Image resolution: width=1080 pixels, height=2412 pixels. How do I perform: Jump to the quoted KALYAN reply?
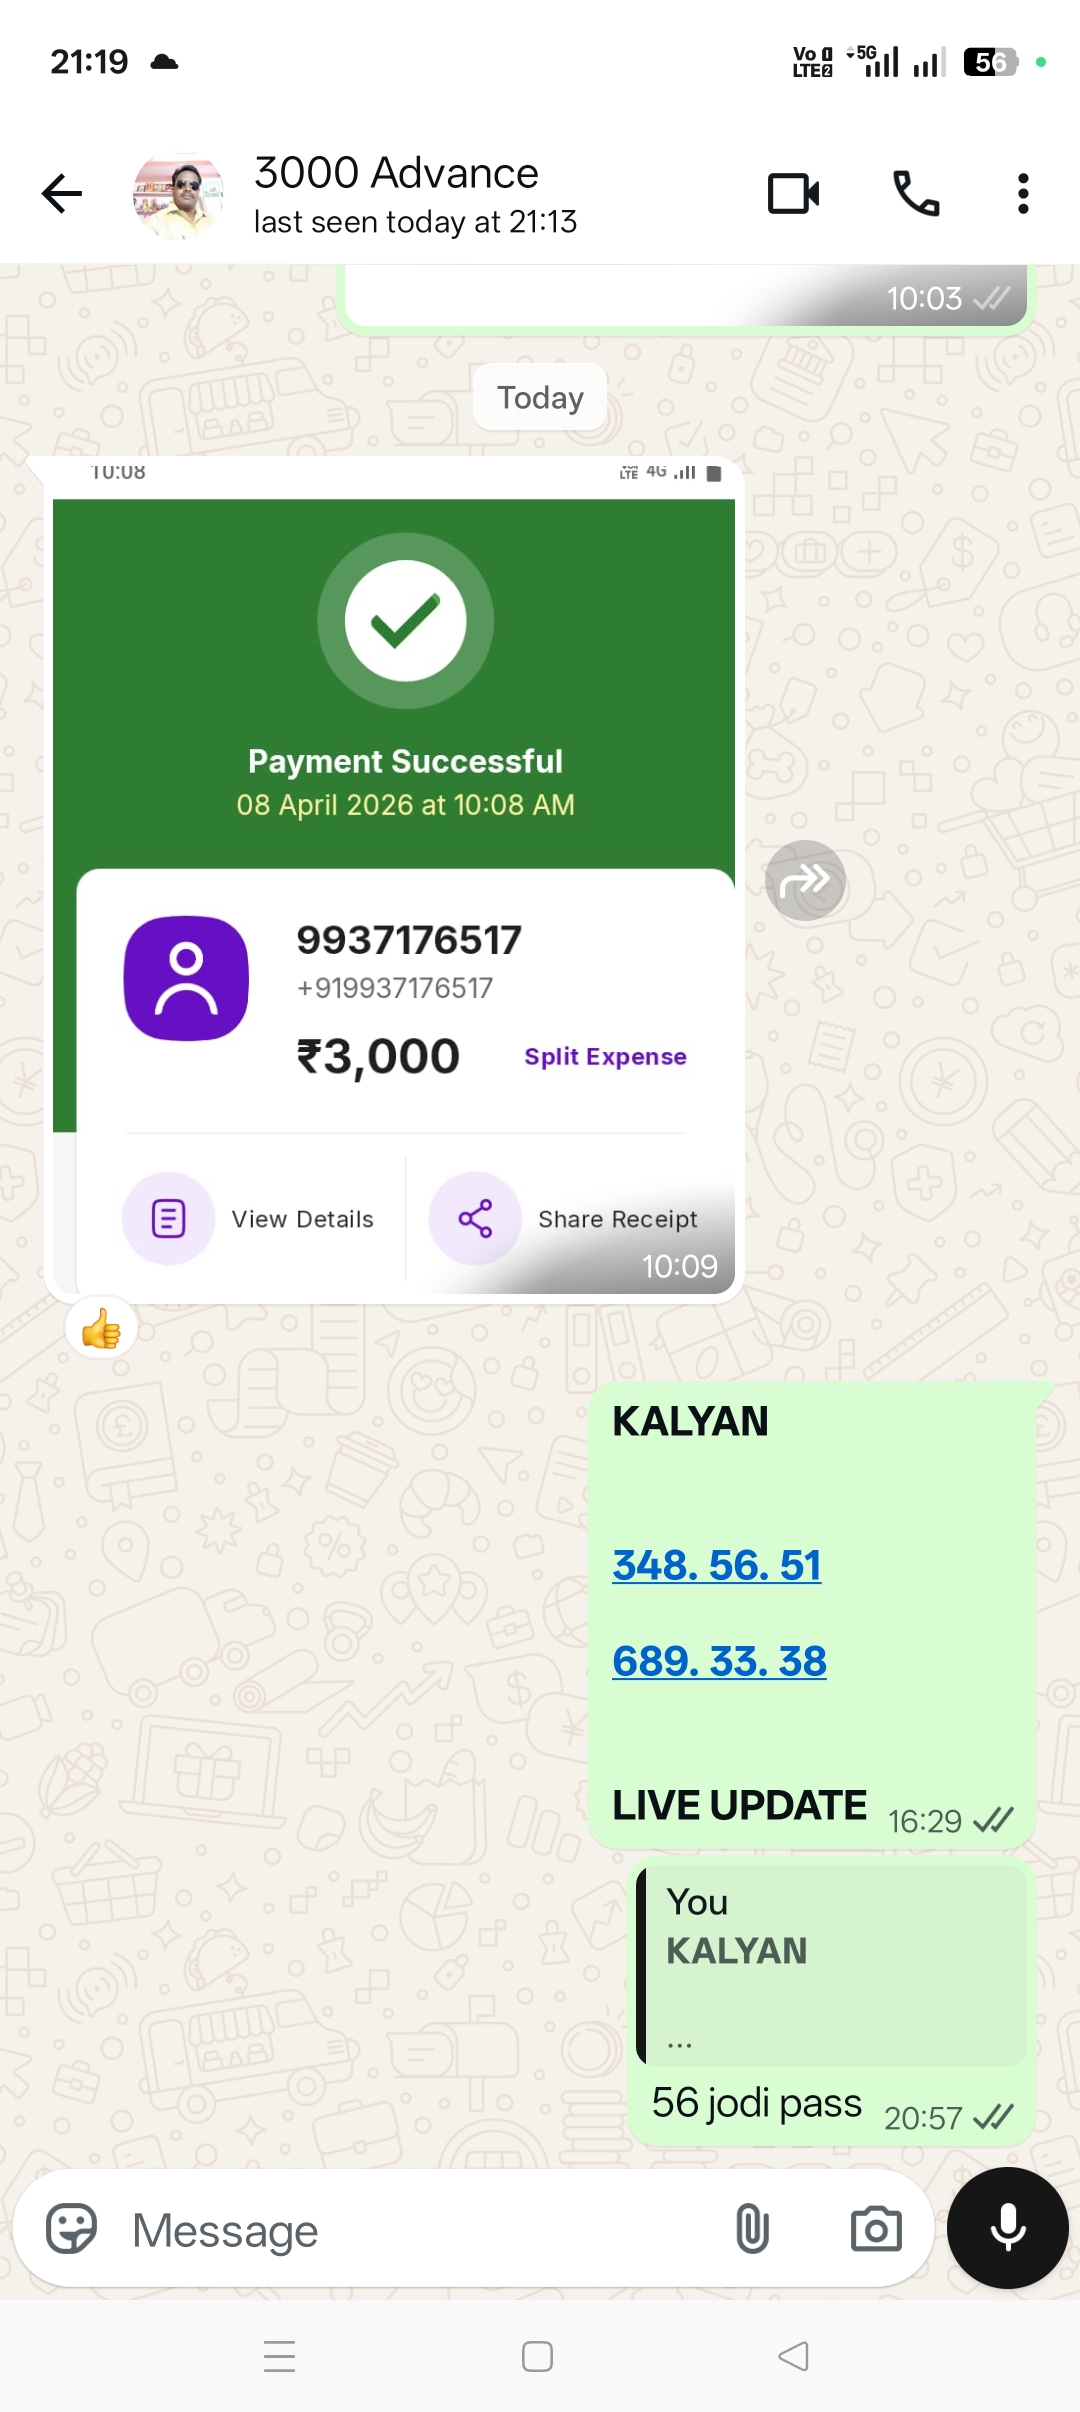[832, 1965]
